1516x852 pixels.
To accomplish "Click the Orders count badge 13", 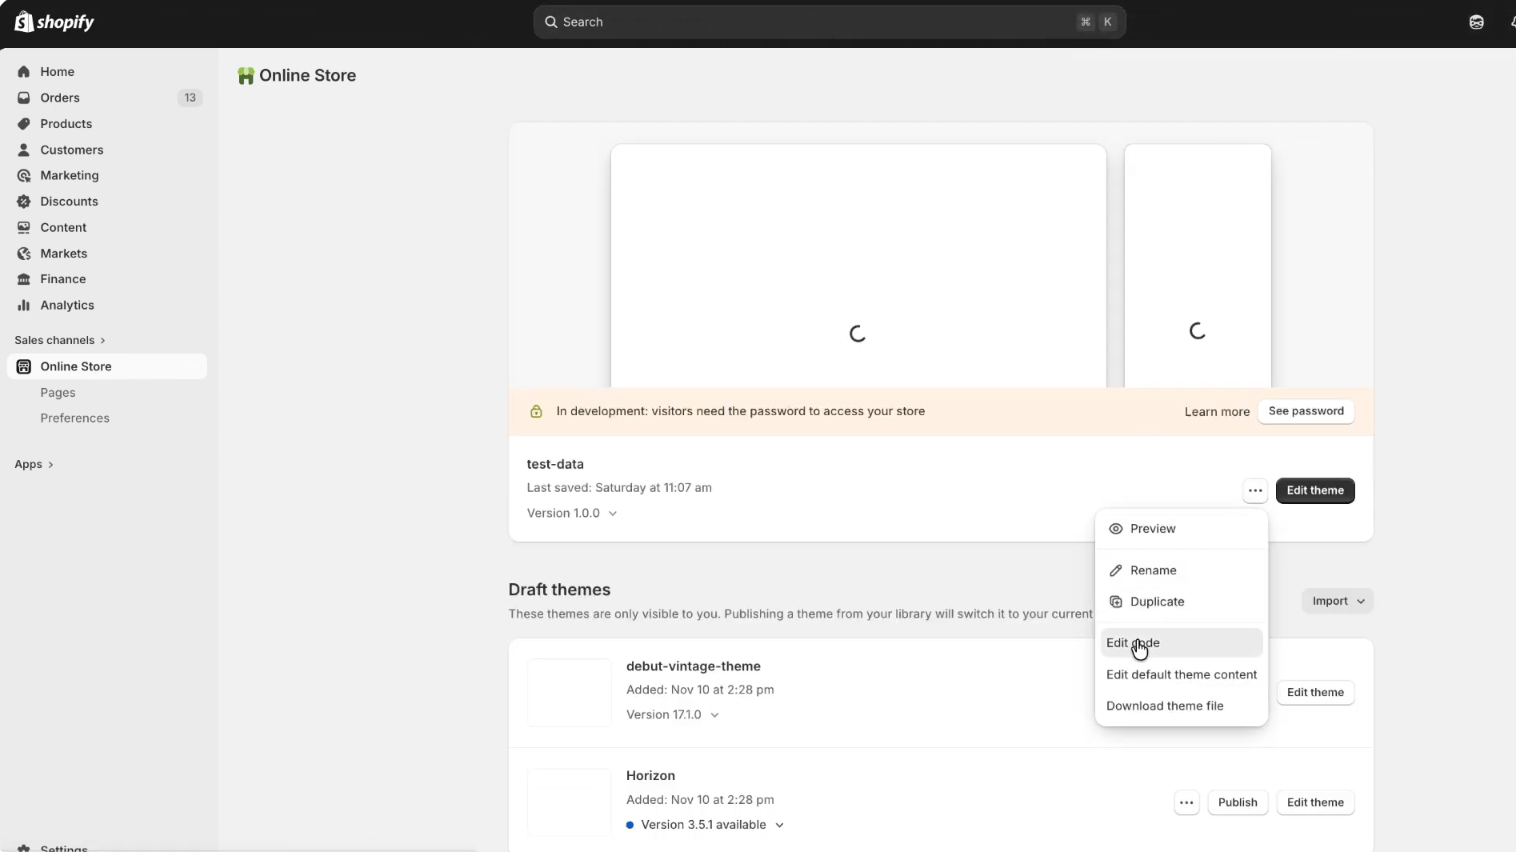I will (190, 98).
